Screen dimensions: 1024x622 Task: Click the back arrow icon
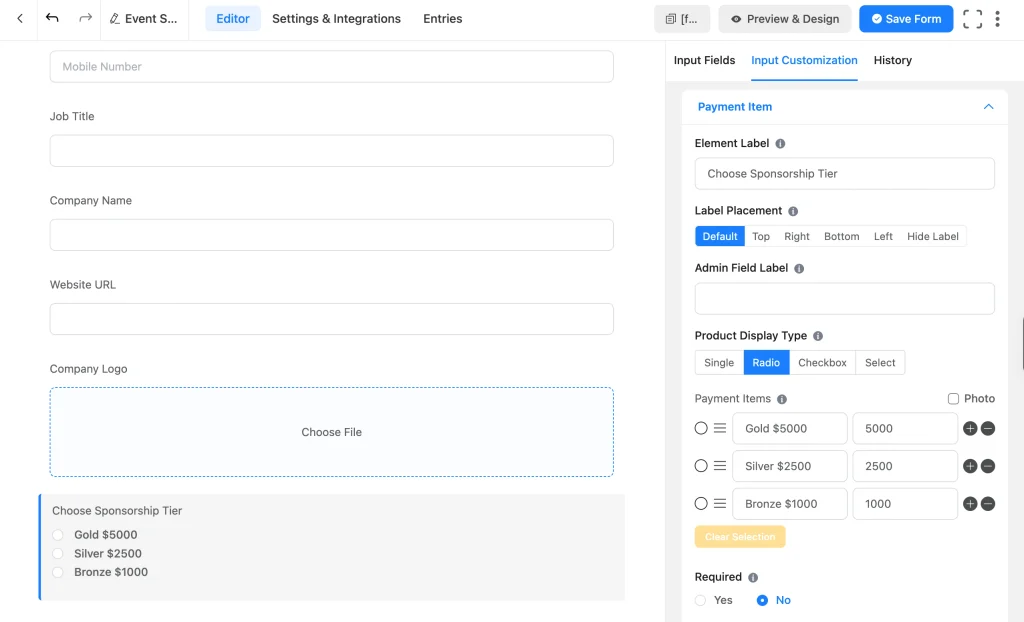pyautogui.click(x=20, y=18)
